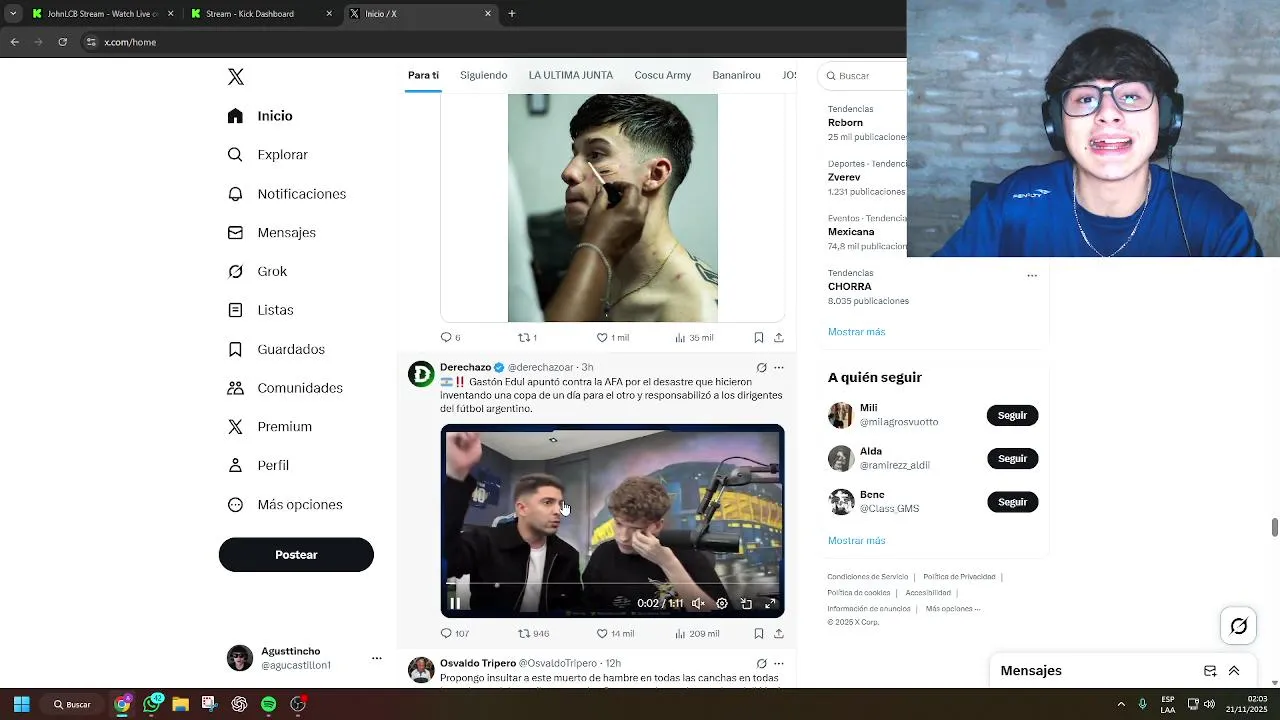Bookmark the Derechazo post

pyautogui.click(x=759, y=634)
